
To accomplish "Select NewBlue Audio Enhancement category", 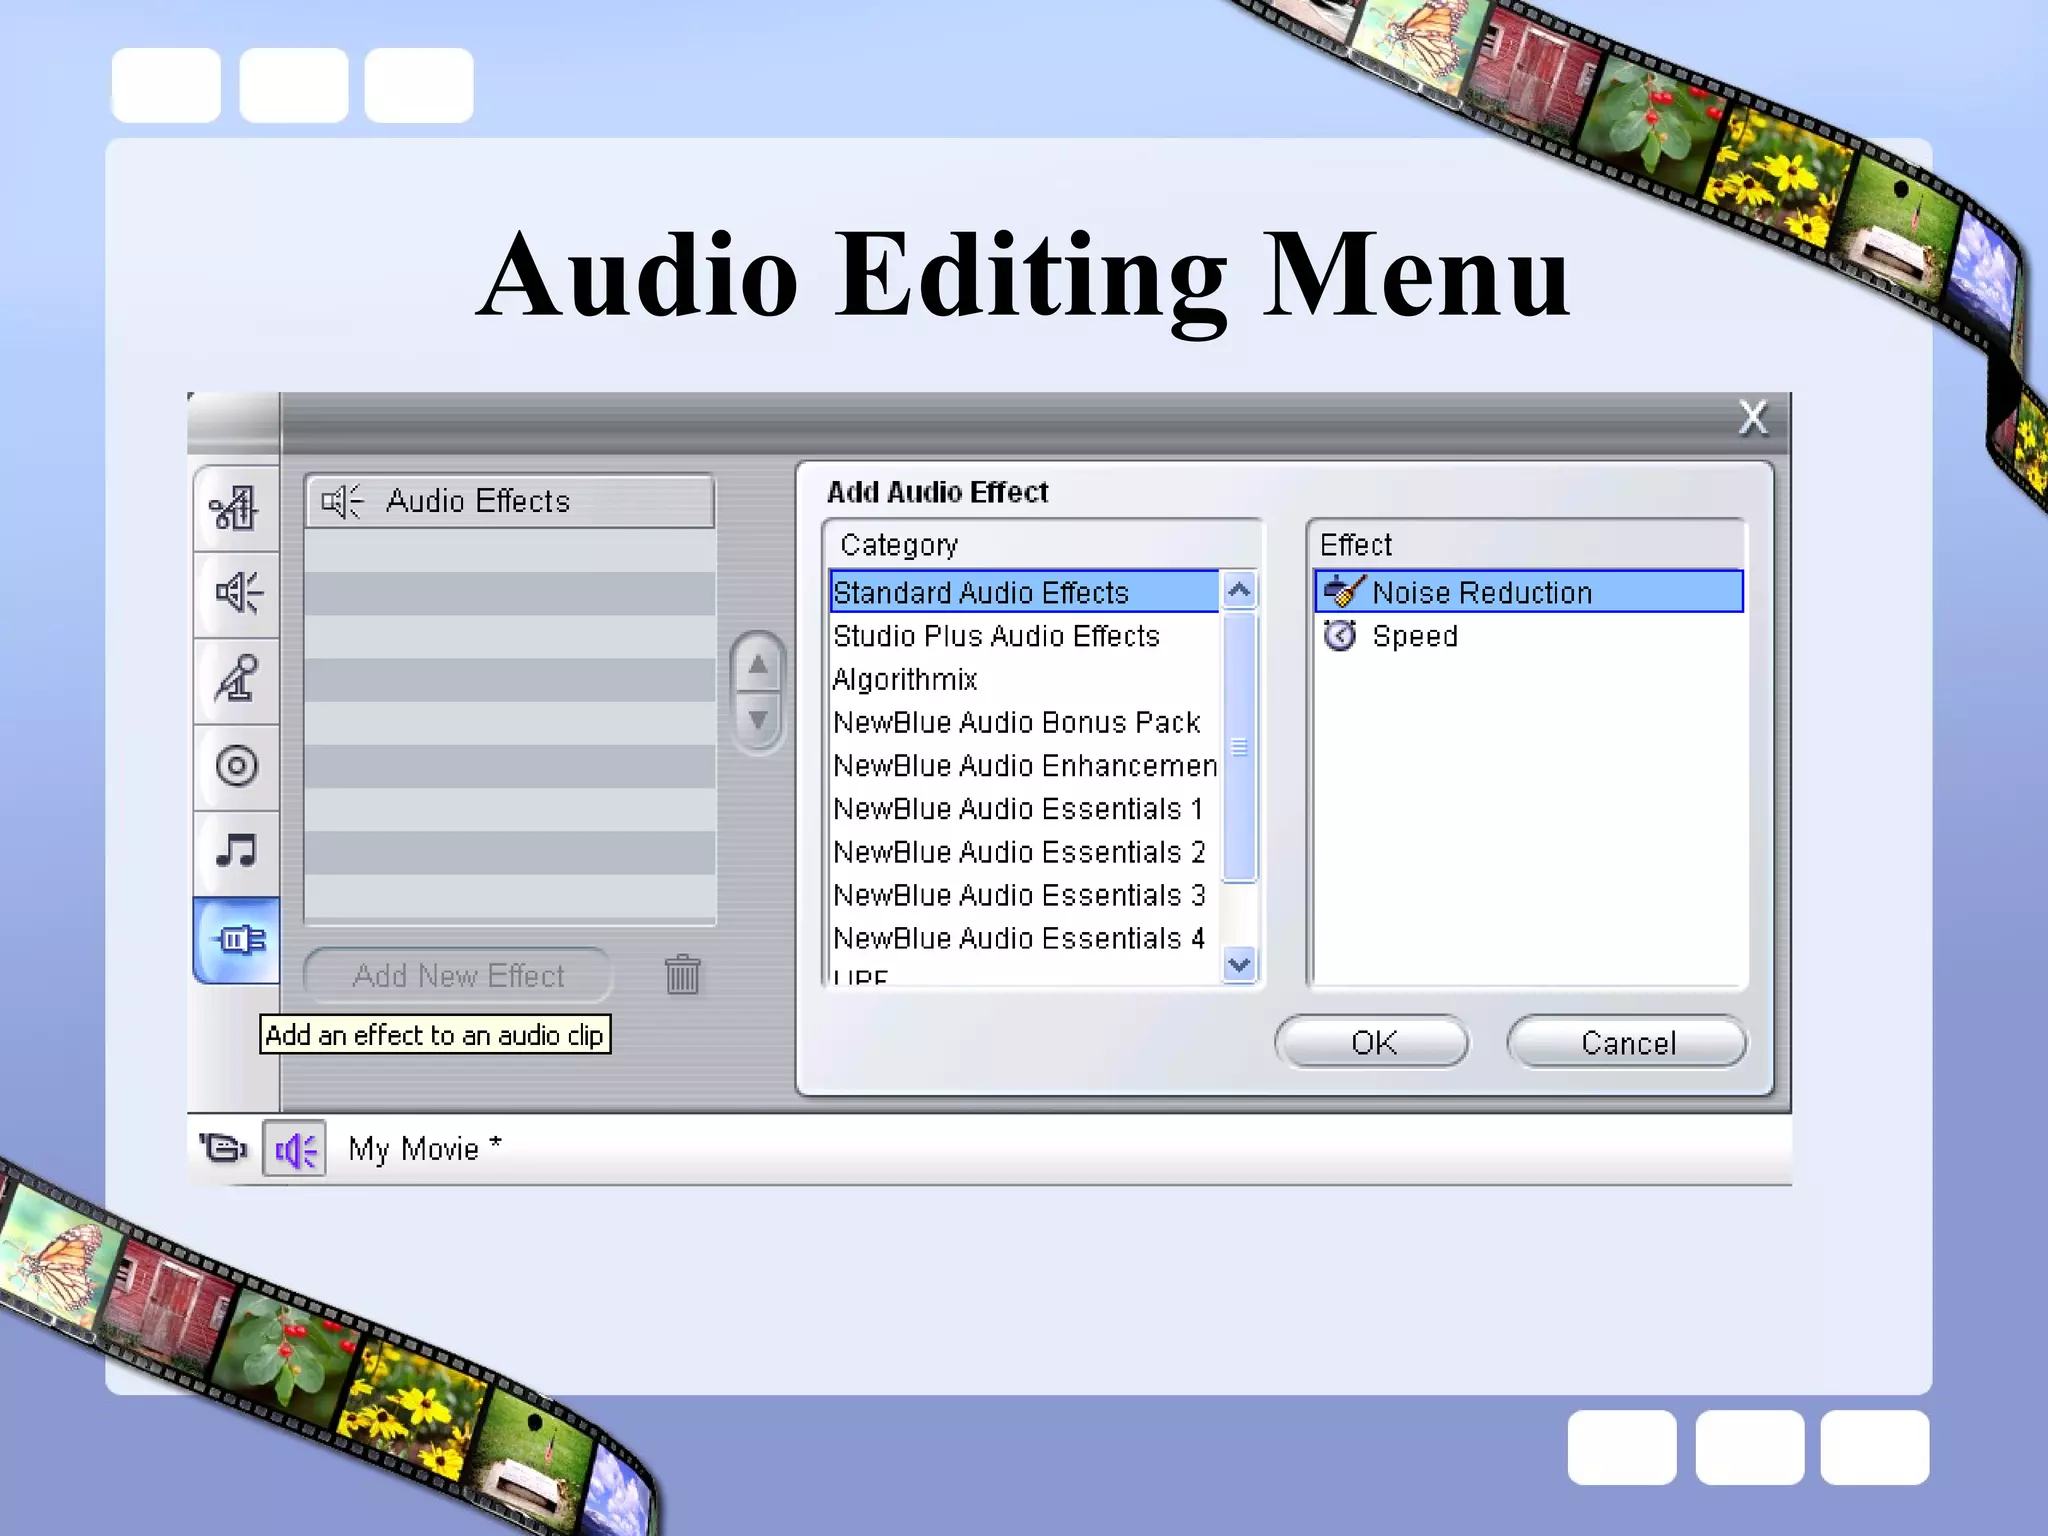I will 1024,766.
